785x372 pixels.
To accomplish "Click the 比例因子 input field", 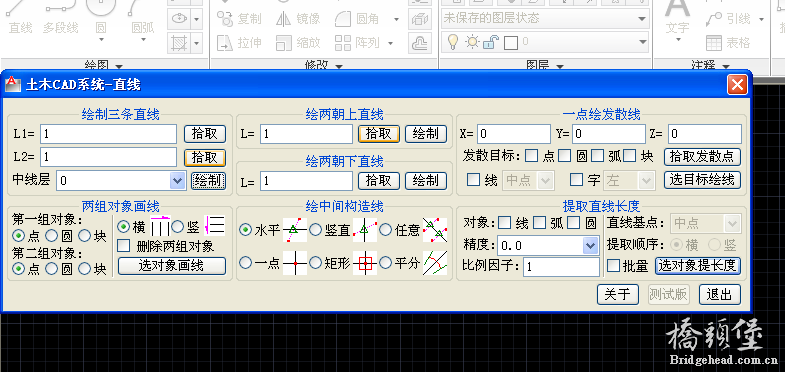I will pos(561,267).
